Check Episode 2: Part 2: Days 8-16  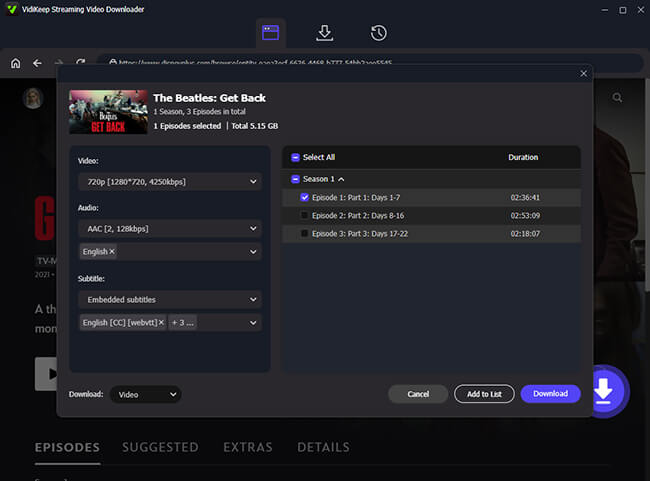click(304, 216)
